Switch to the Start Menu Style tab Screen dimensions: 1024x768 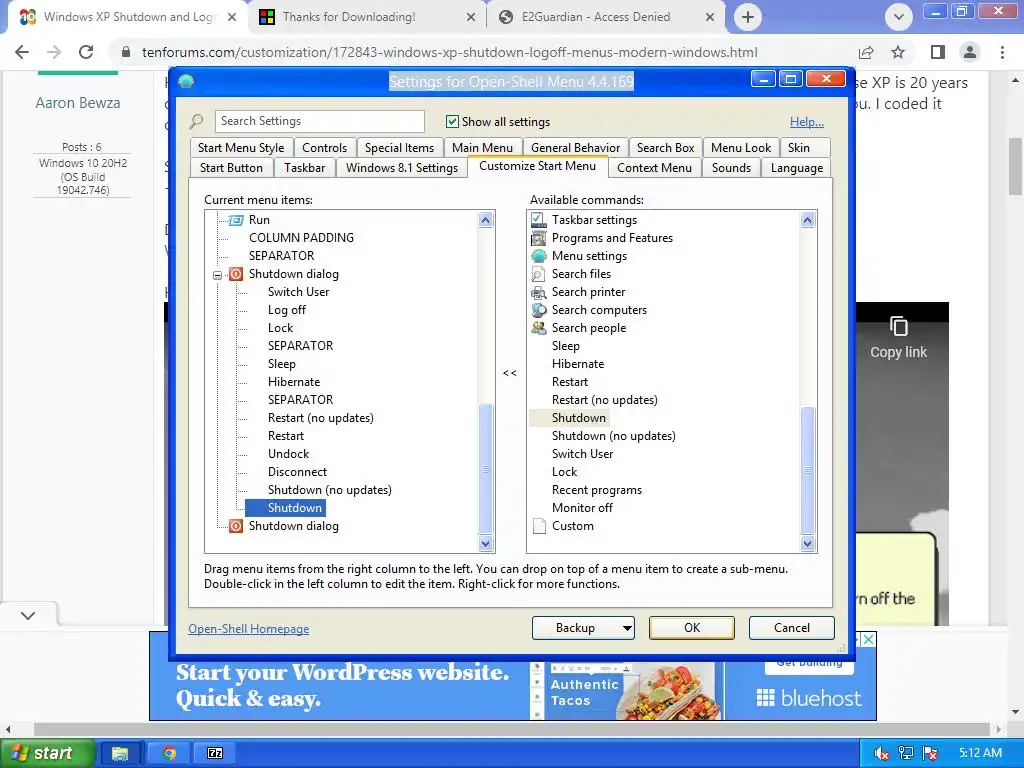tap(241, 148)
